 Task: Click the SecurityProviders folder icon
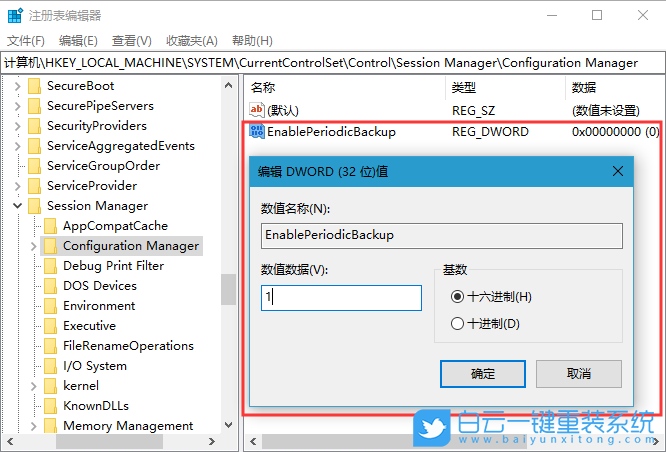(34, 126)
